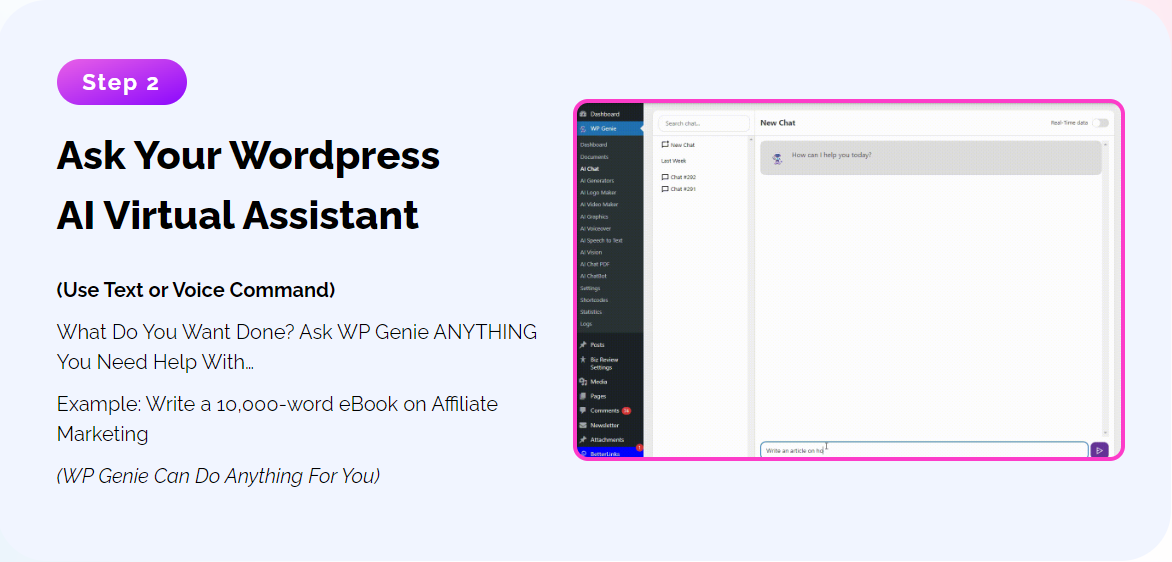Click the genie avatar in greeting message
1172x562 pixels.
(x=777, y=158)
